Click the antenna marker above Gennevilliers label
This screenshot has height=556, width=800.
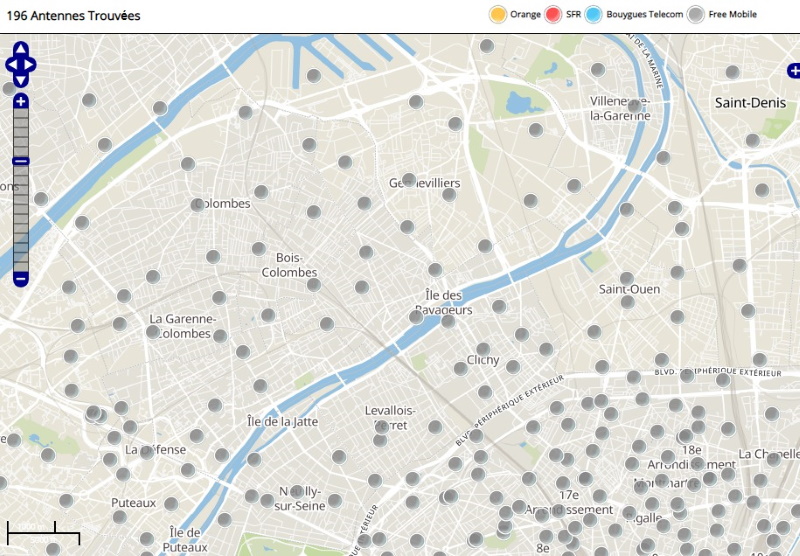[x=408, y=180]
